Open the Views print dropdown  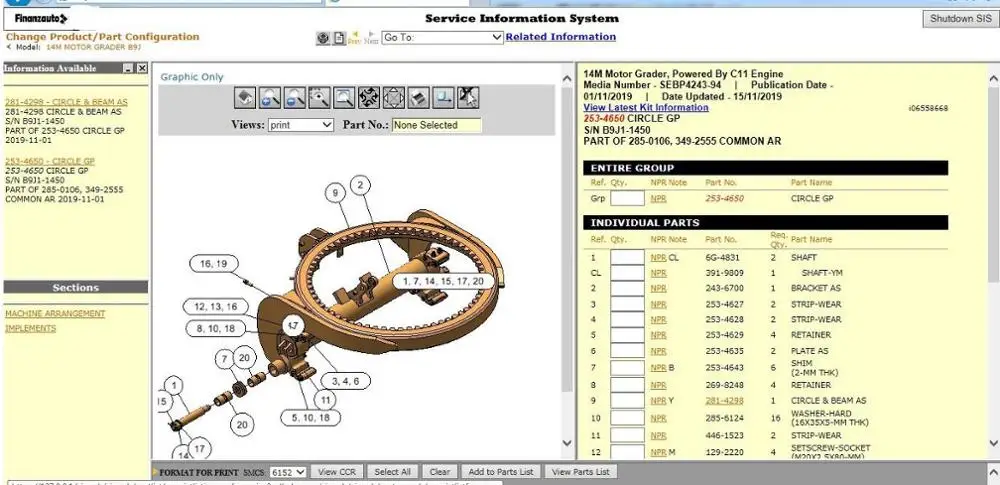[x=301, y=125]
